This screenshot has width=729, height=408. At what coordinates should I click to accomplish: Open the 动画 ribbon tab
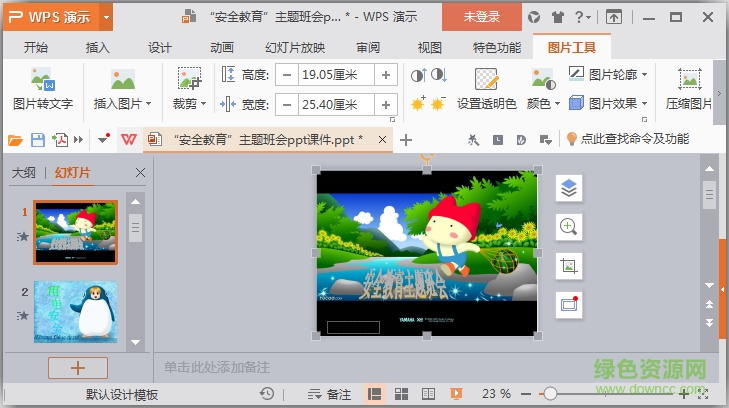click(x=222, y=47)
